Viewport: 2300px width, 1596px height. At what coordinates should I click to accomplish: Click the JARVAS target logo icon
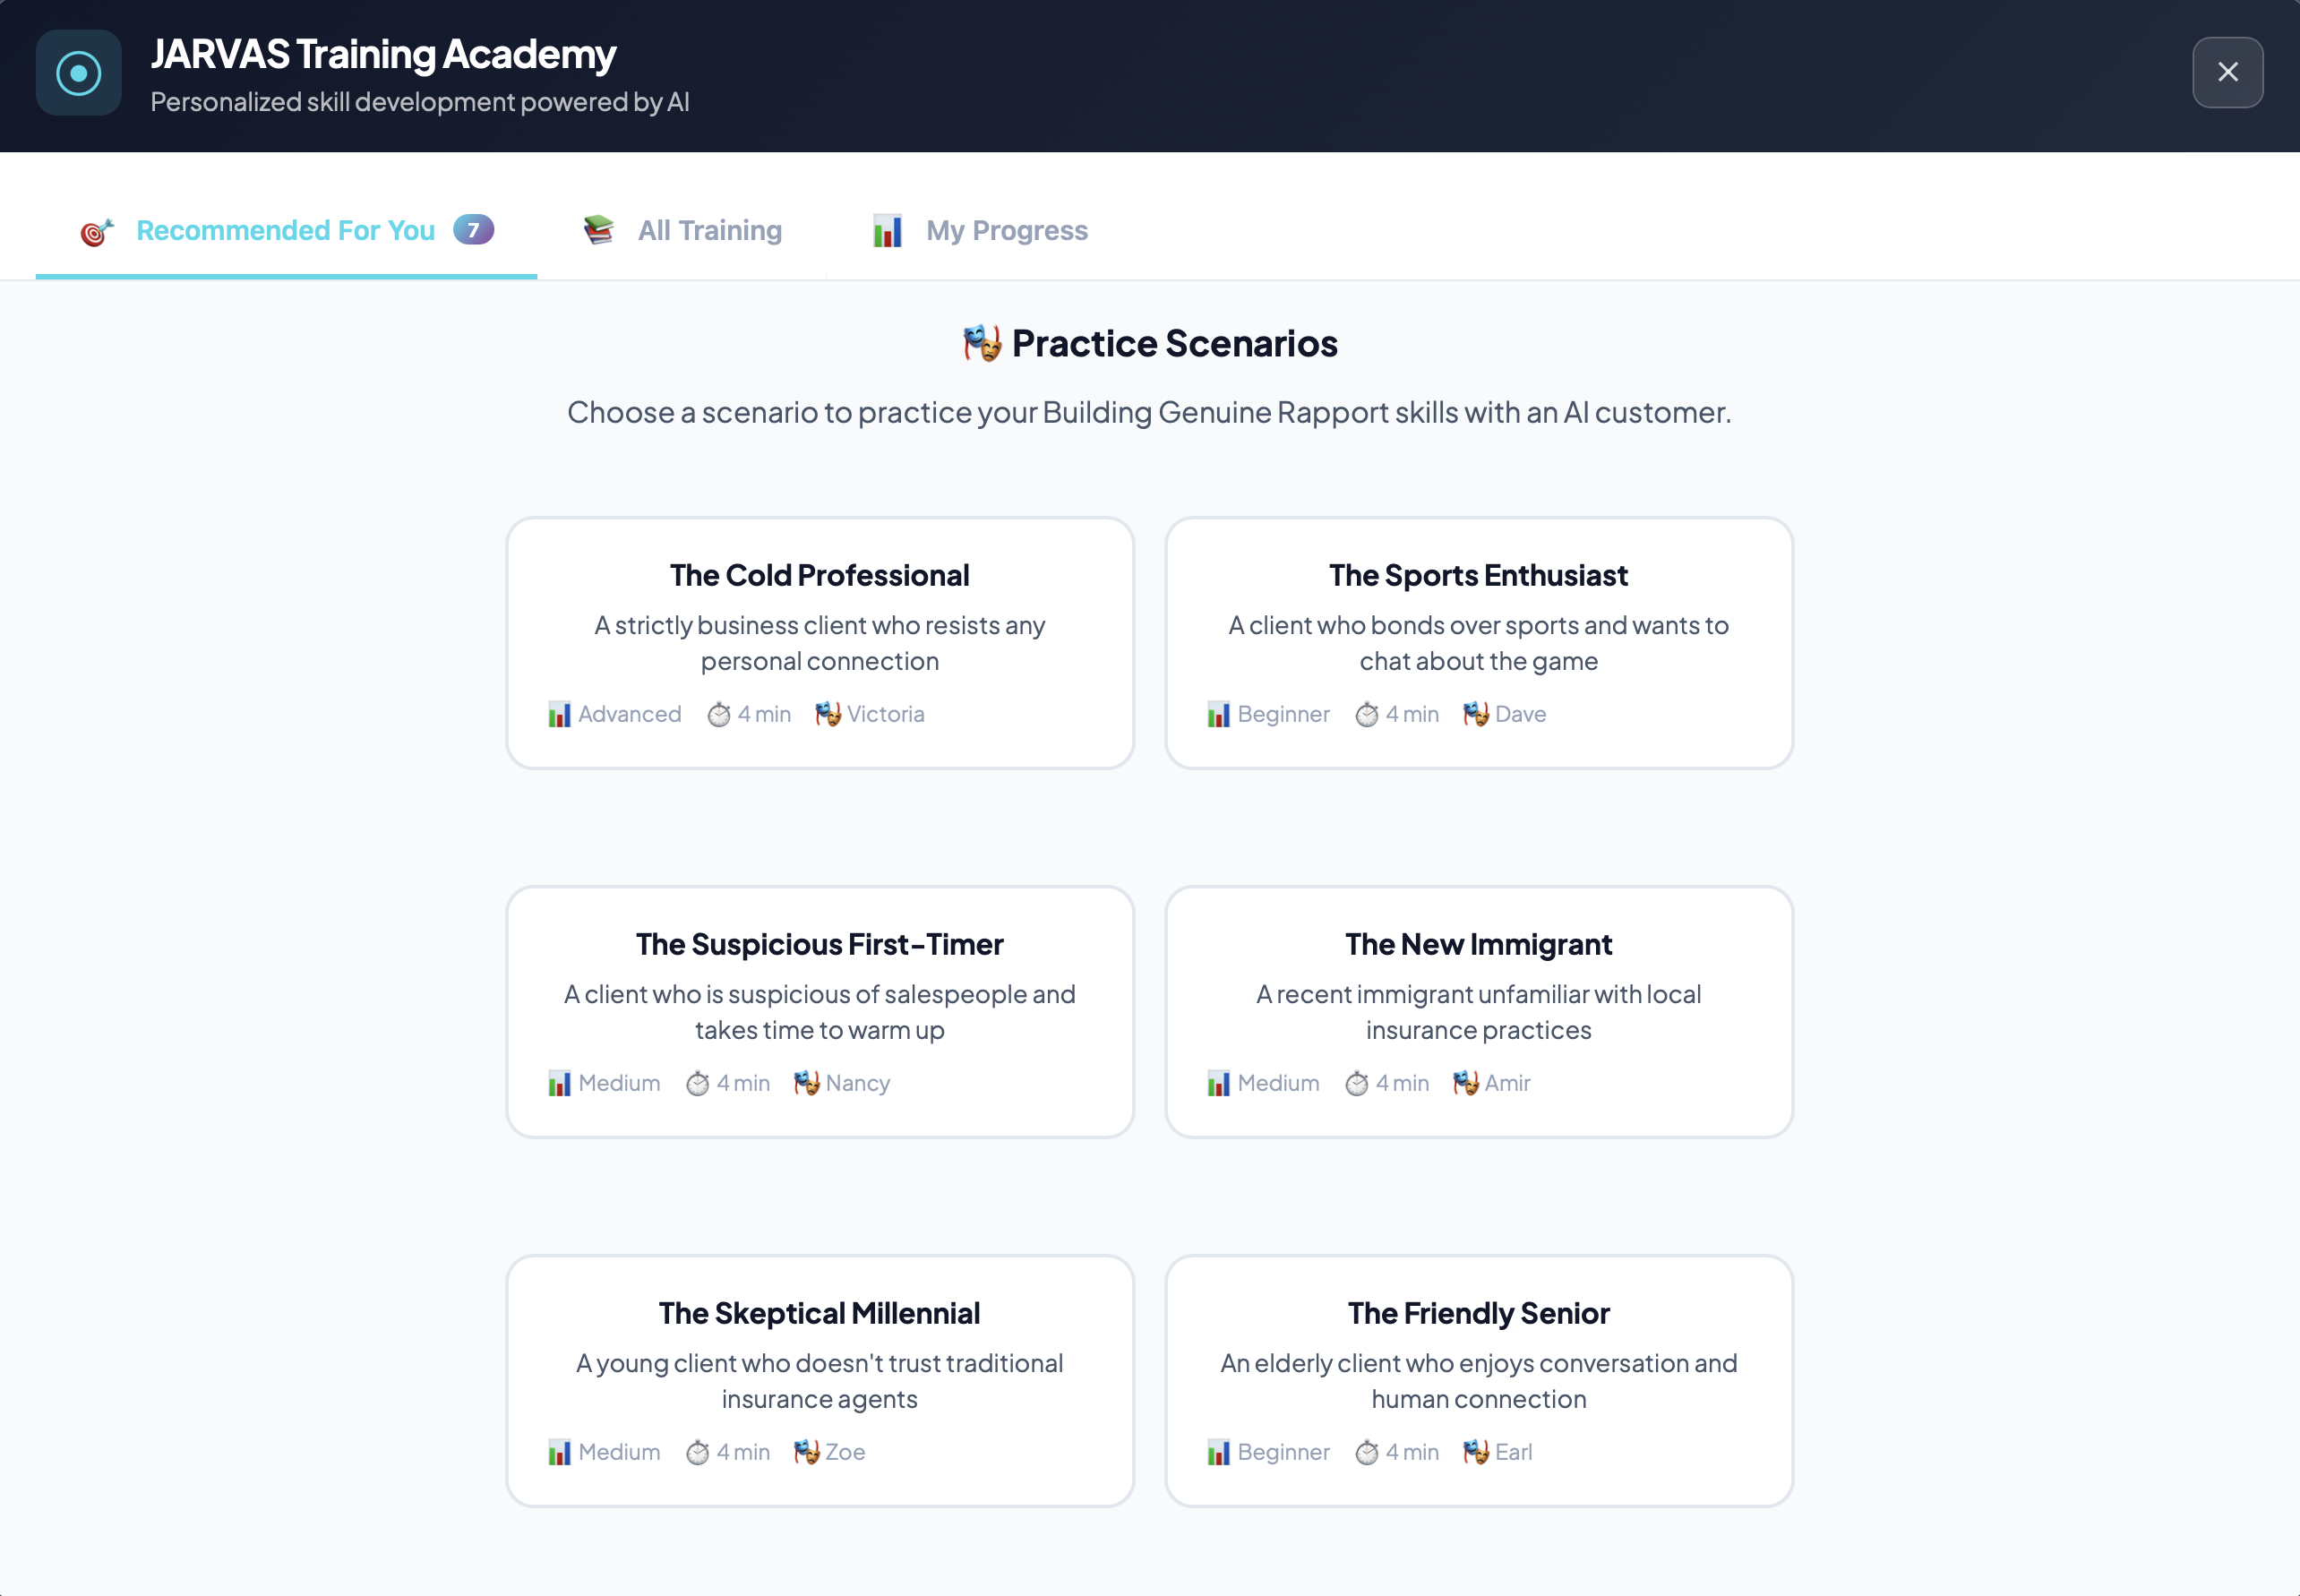(x=78, y=72)
